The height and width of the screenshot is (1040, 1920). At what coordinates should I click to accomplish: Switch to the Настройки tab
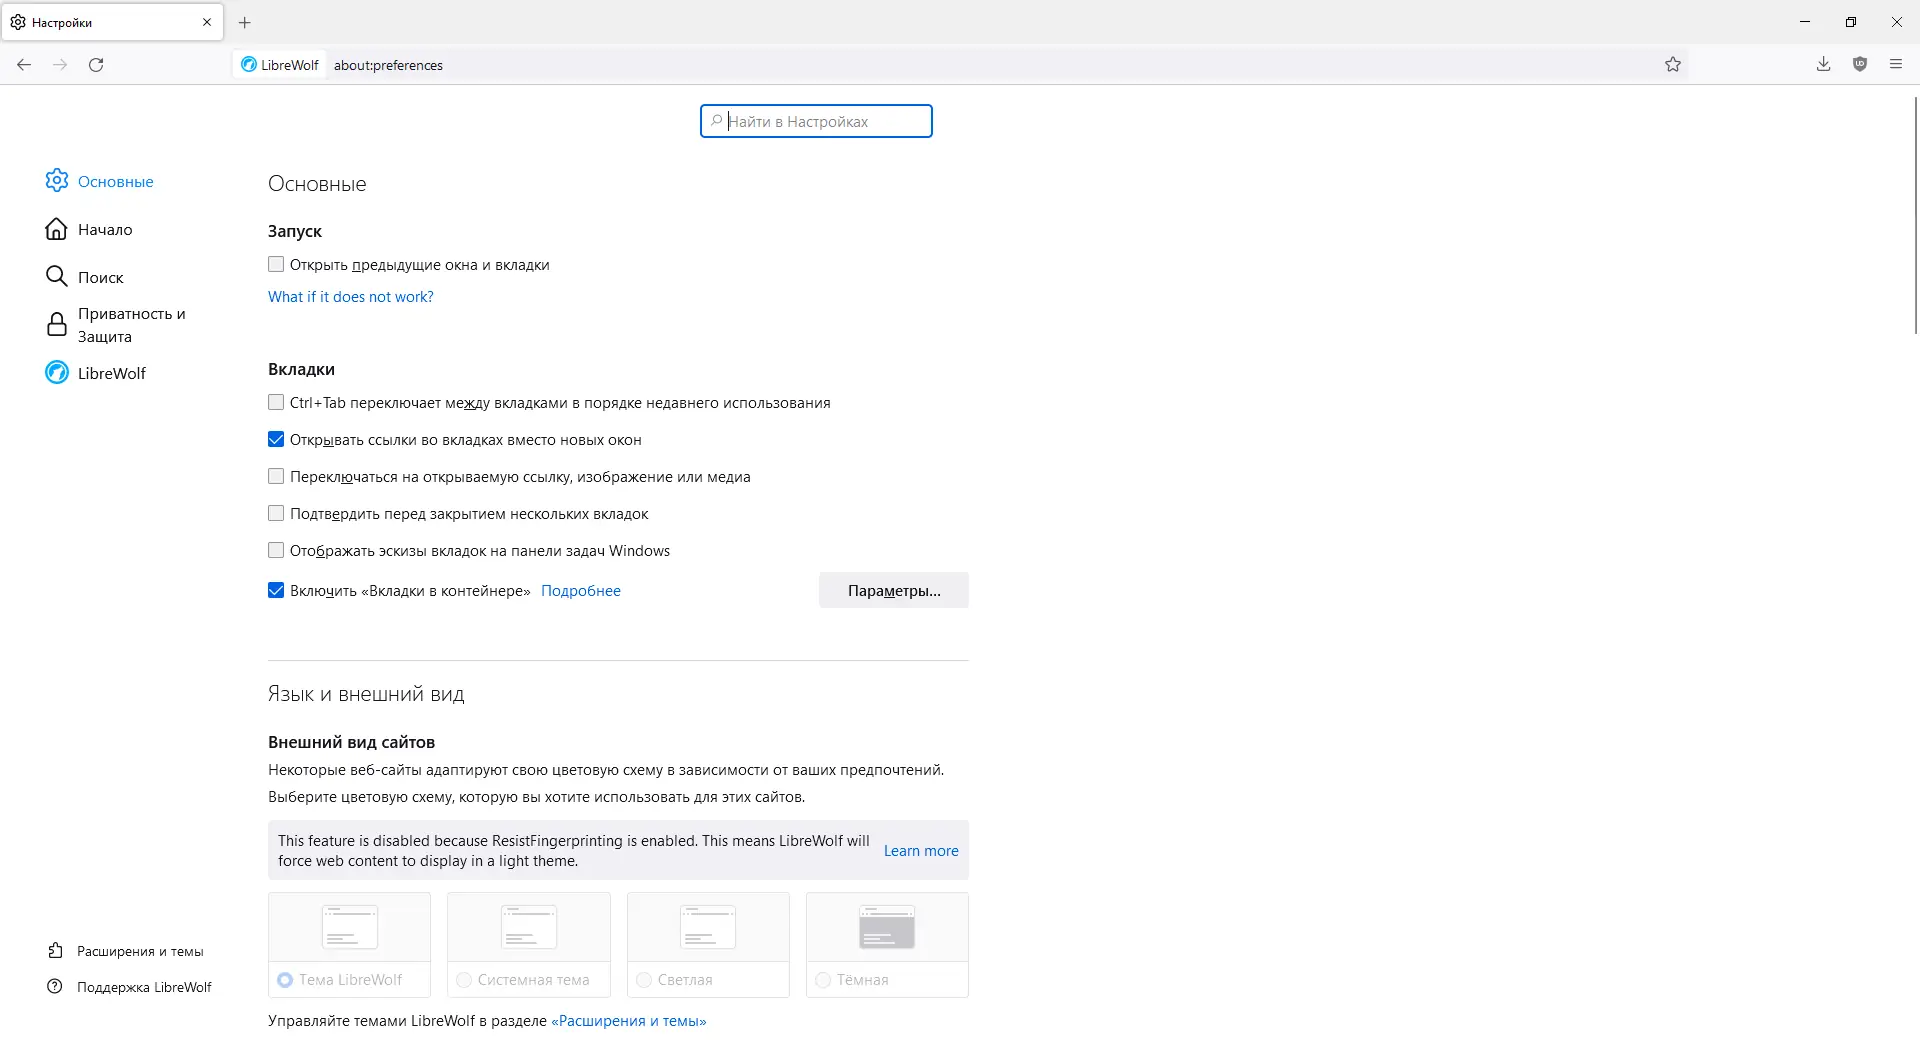click(100, 22)
